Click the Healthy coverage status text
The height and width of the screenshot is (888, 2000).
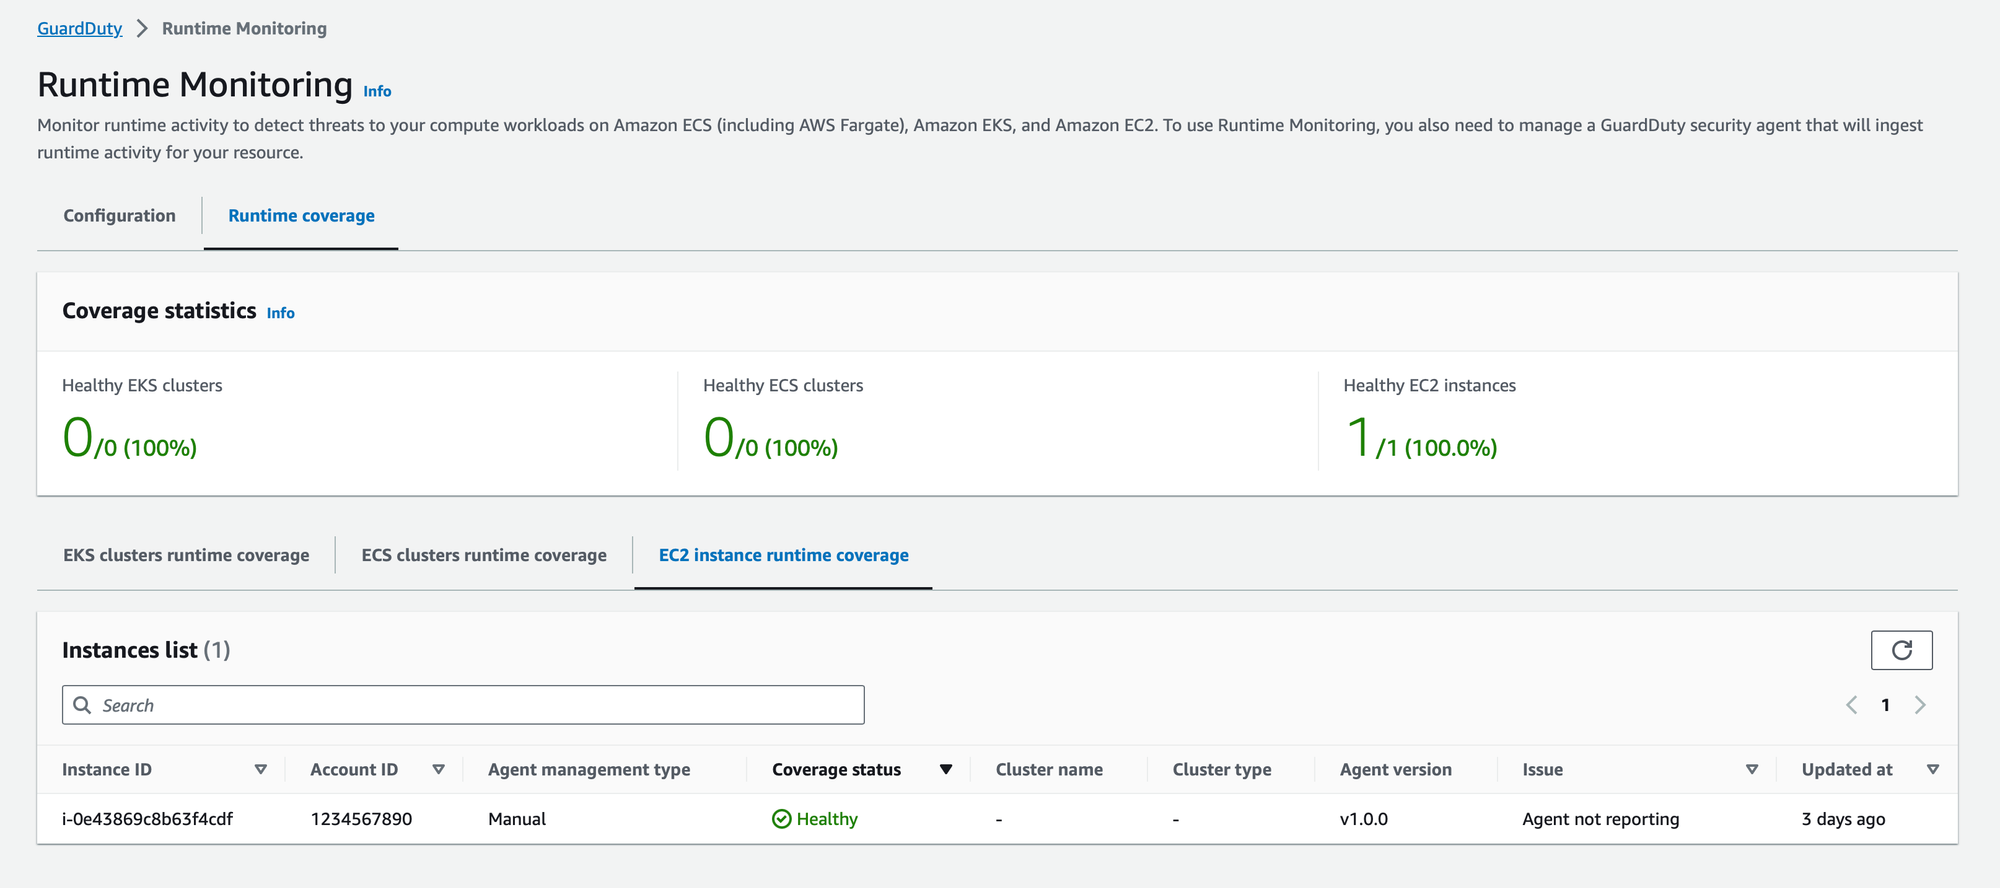tap(827, 819)
